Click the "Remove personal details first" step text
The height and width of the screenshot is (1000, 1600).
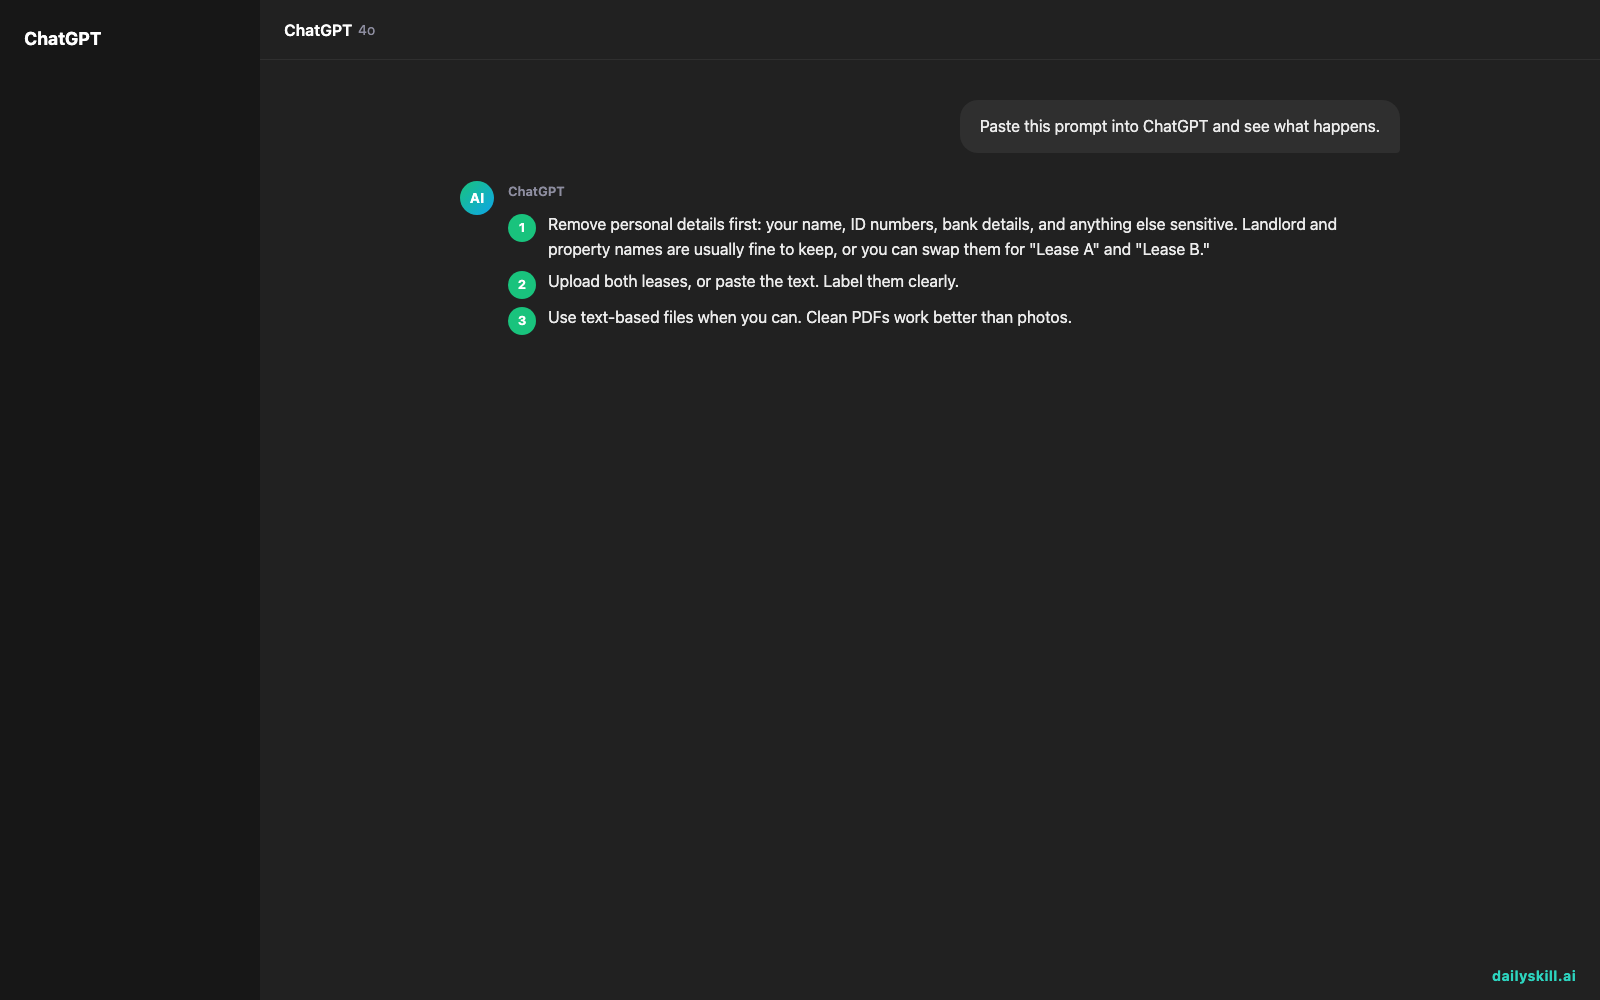(x=942, y=237)
